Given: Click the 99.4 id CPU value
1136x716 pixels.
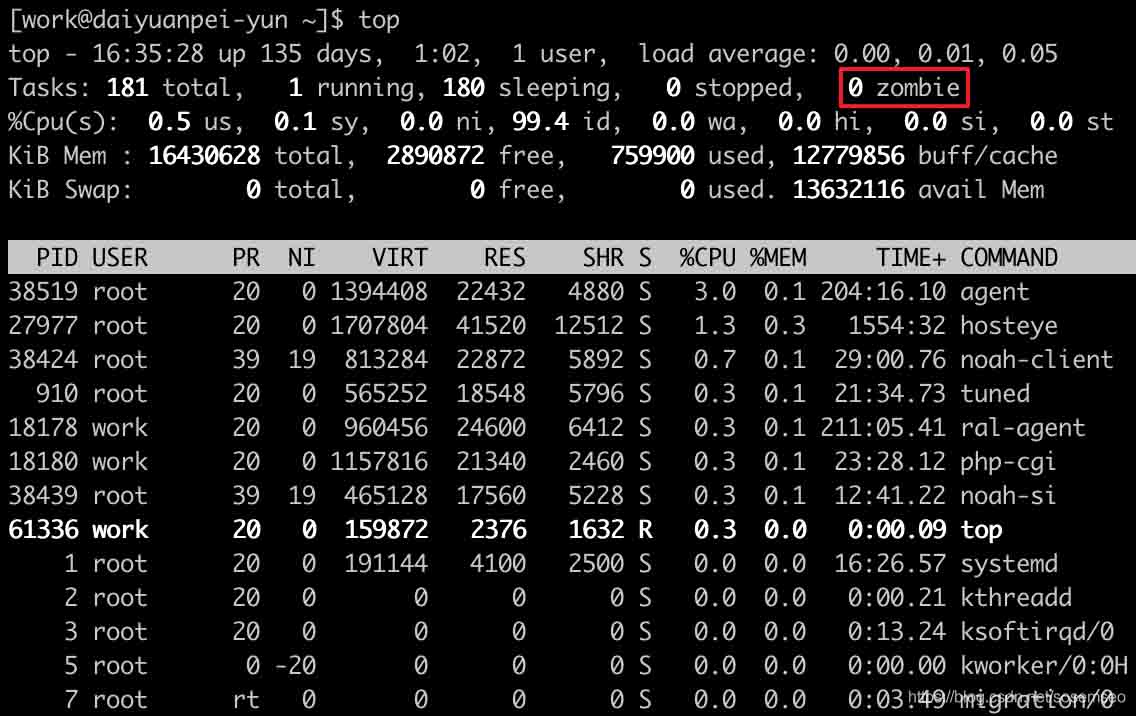Looking at the screenshot, I should [562, 122].
